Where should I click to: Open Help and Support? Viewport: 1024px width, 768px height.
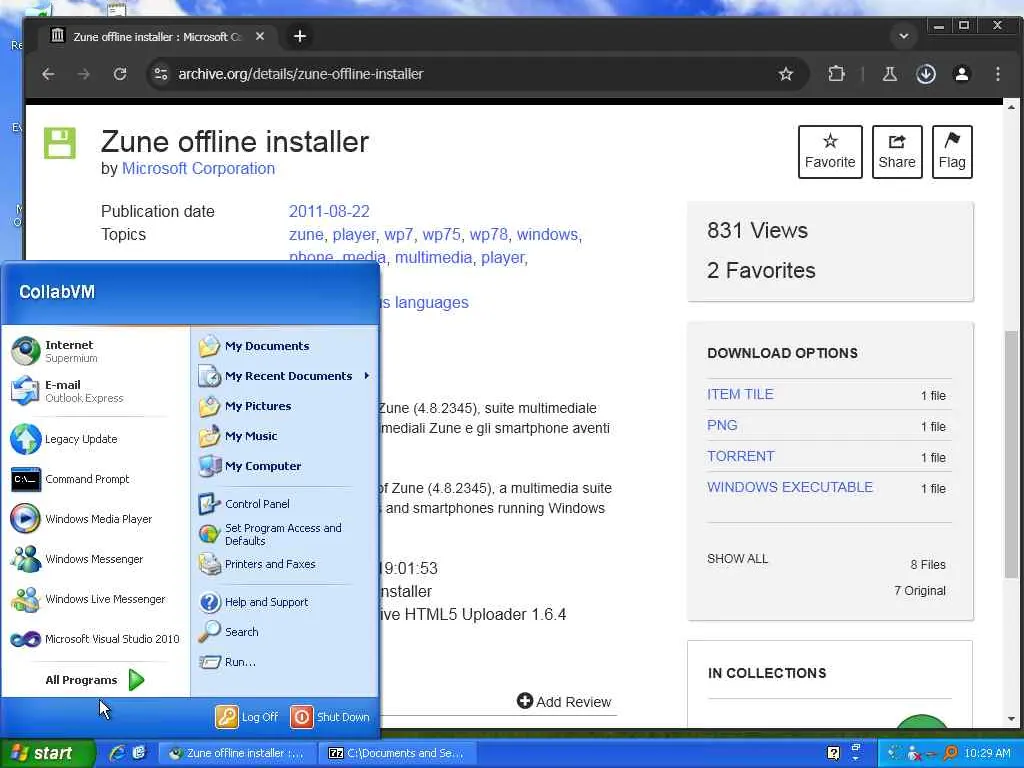point(285,601)
